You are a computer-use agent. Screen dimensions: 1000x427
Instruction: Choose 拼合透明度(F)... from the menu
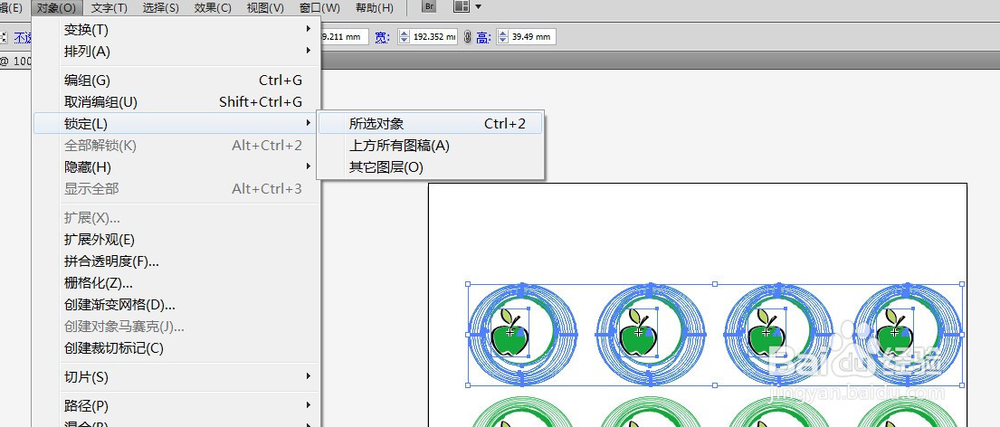tap(177, 261)
